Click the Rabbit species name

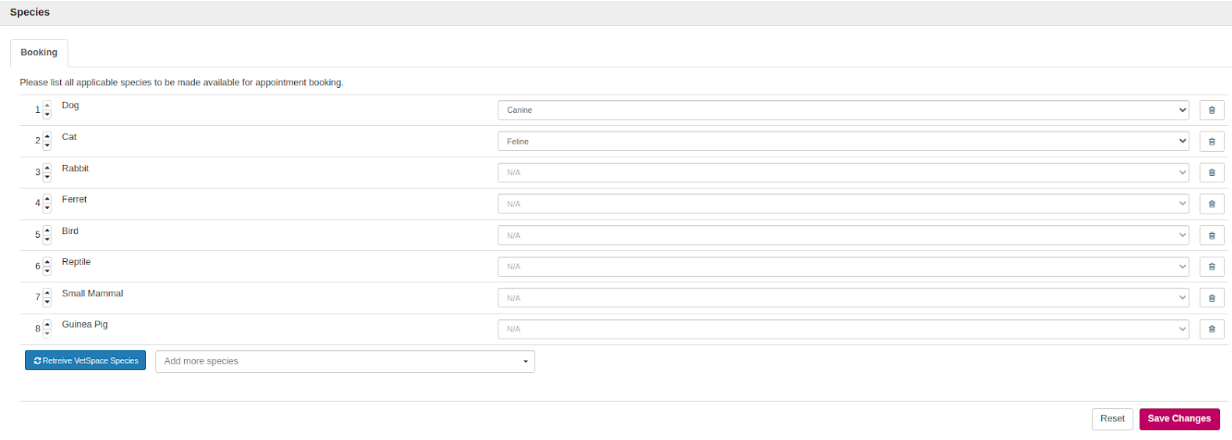click(75, 168)
